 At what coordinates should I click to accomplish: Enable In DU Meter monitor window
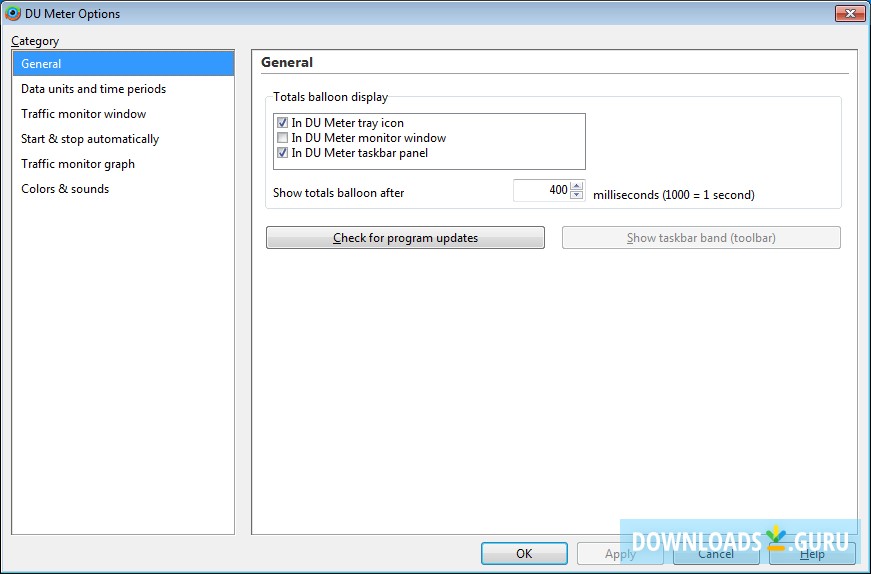[282, 138]
